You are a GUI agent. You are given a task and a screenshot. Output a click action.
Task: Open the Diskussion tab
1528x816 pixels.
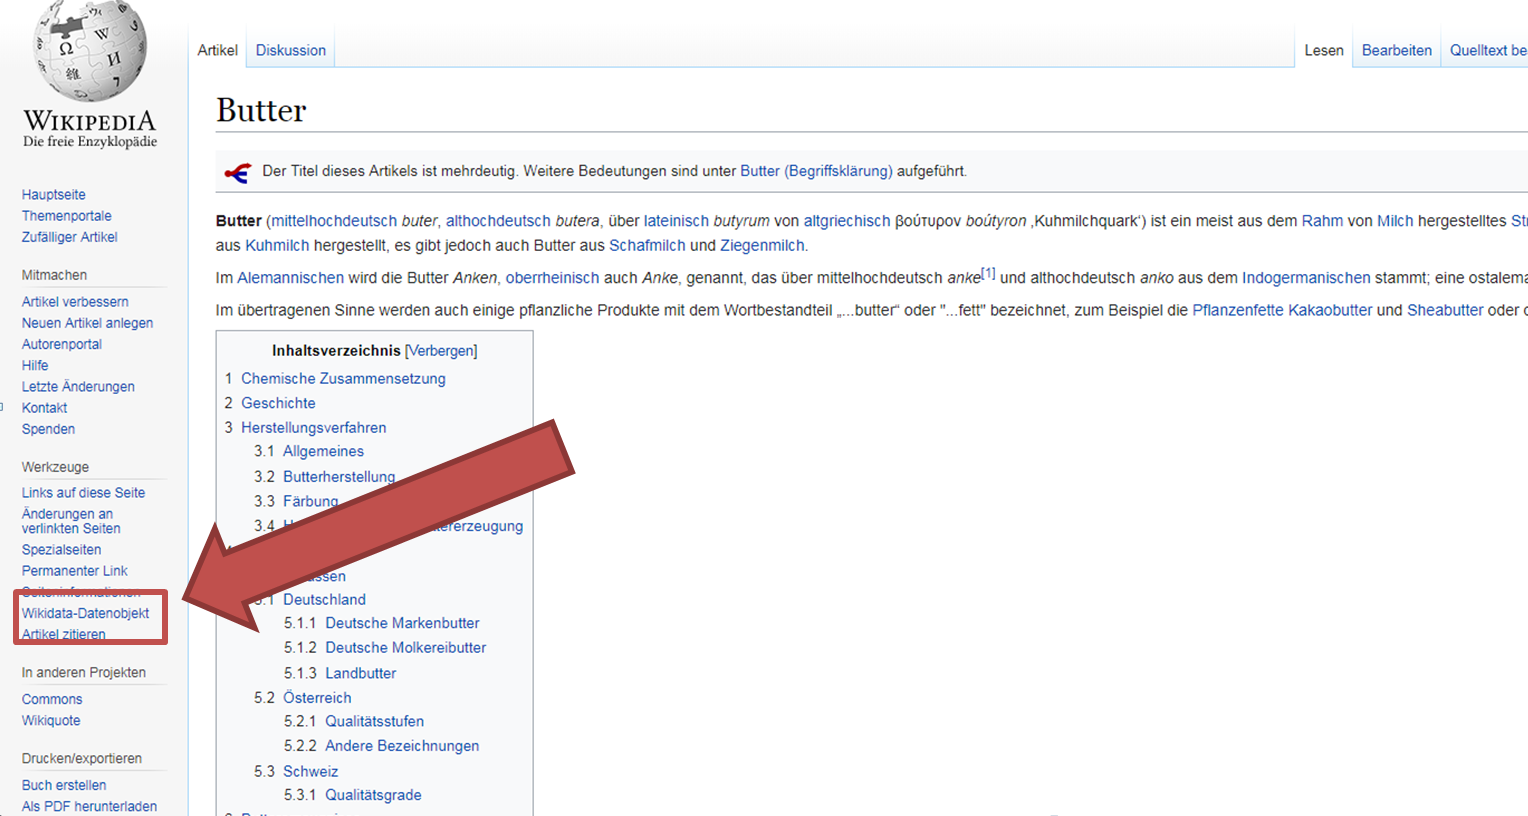coord(290,50)
